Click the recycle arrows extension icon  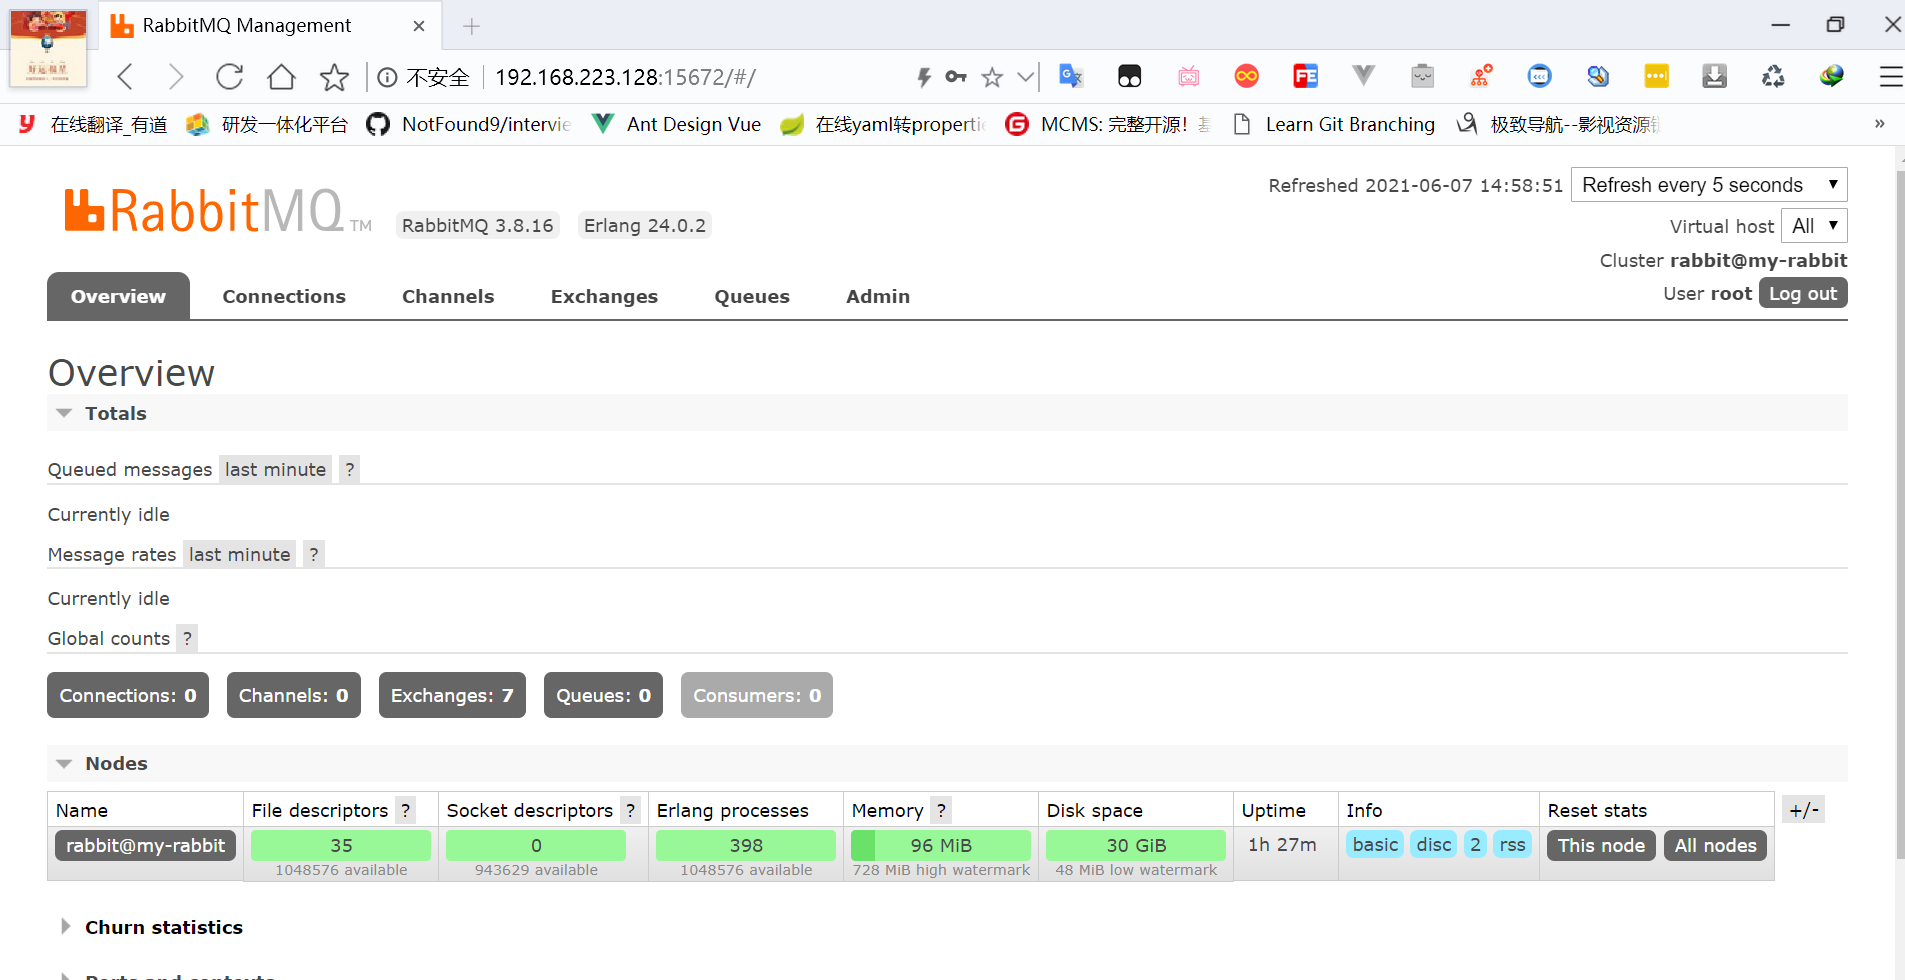click(x=1773, y=76)
